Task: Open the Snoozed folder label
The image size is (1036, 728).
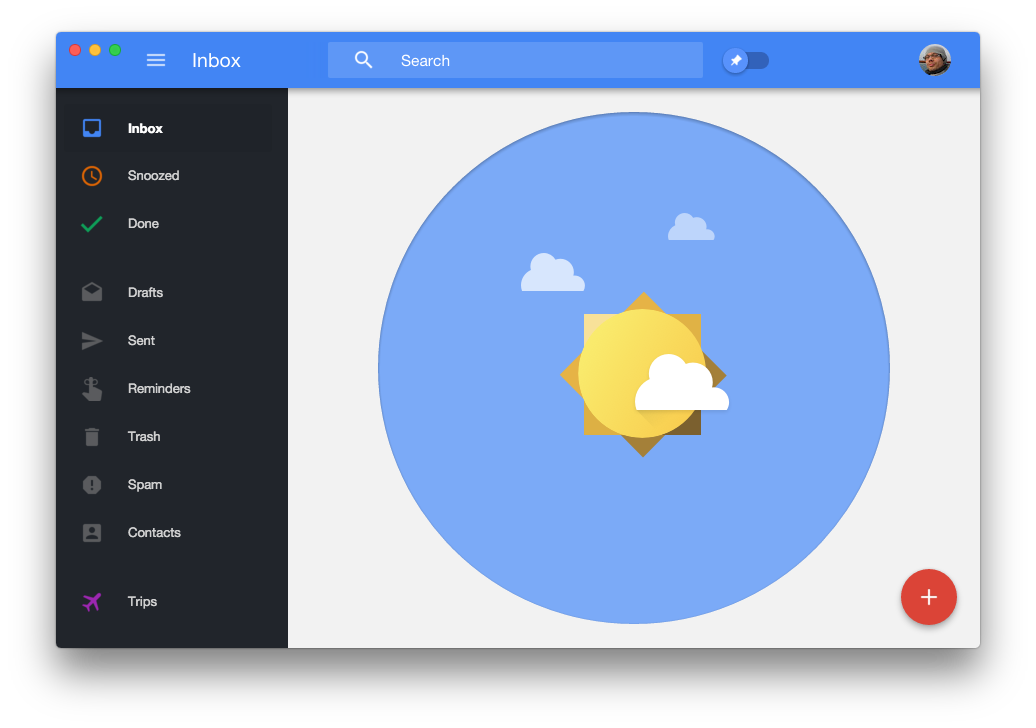Action: pyautogui.click(x=153, y=175)
